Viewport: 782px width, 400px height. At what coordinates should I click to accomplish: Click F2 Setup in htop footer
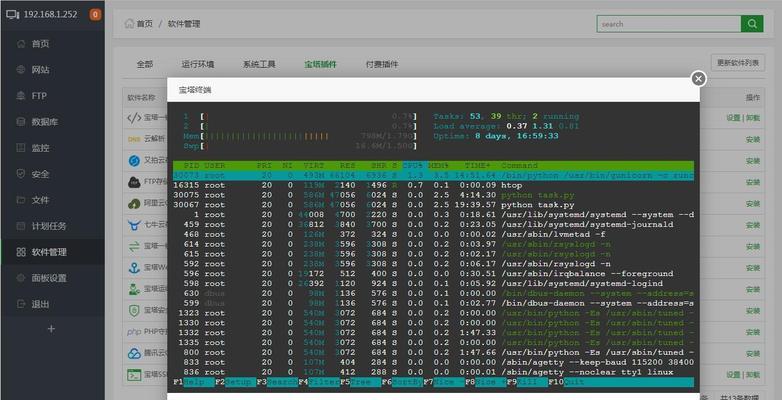[235, 382]
